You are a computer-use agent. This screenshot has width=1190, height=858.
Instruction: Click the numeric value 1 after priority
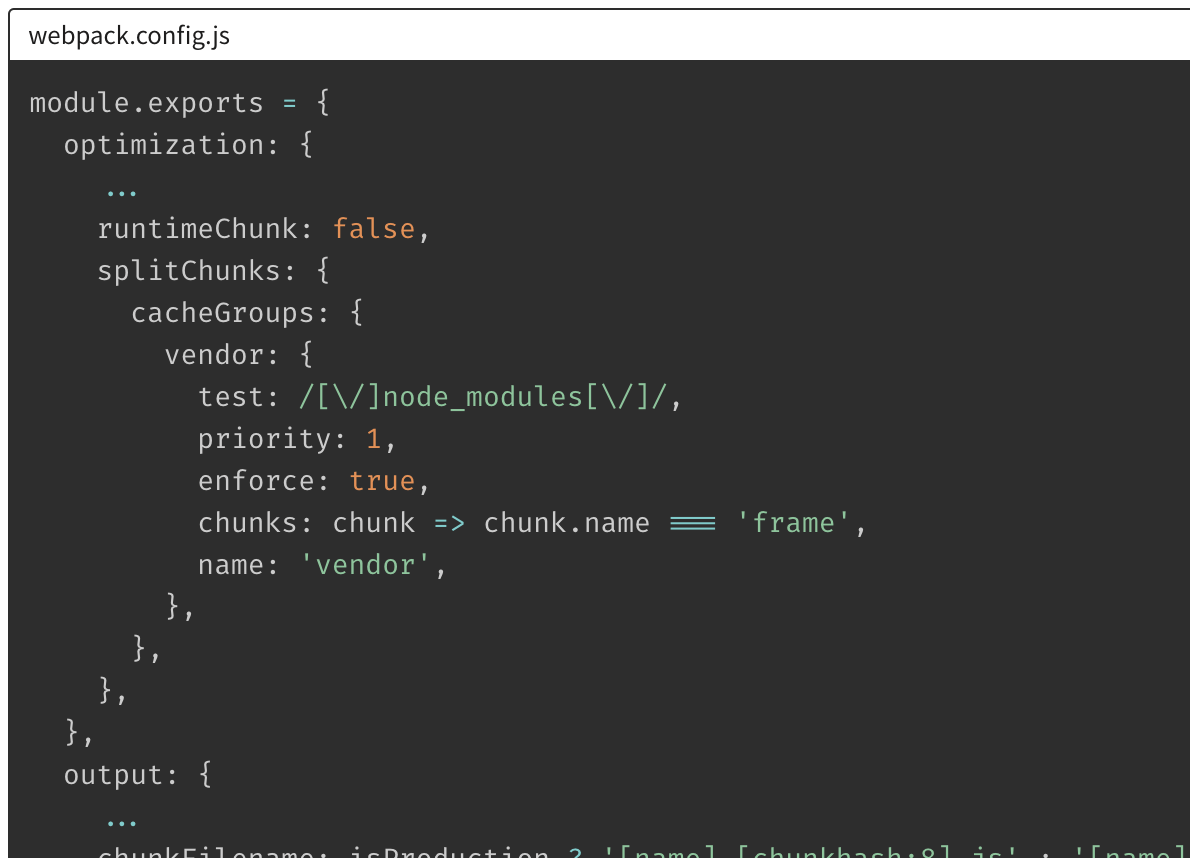pos(373,439)
